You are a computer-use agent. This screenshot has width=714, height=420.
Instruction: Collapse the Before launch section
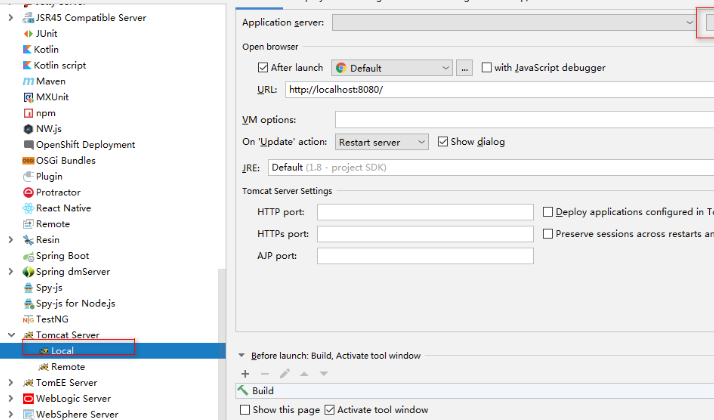tap(242, 355)
